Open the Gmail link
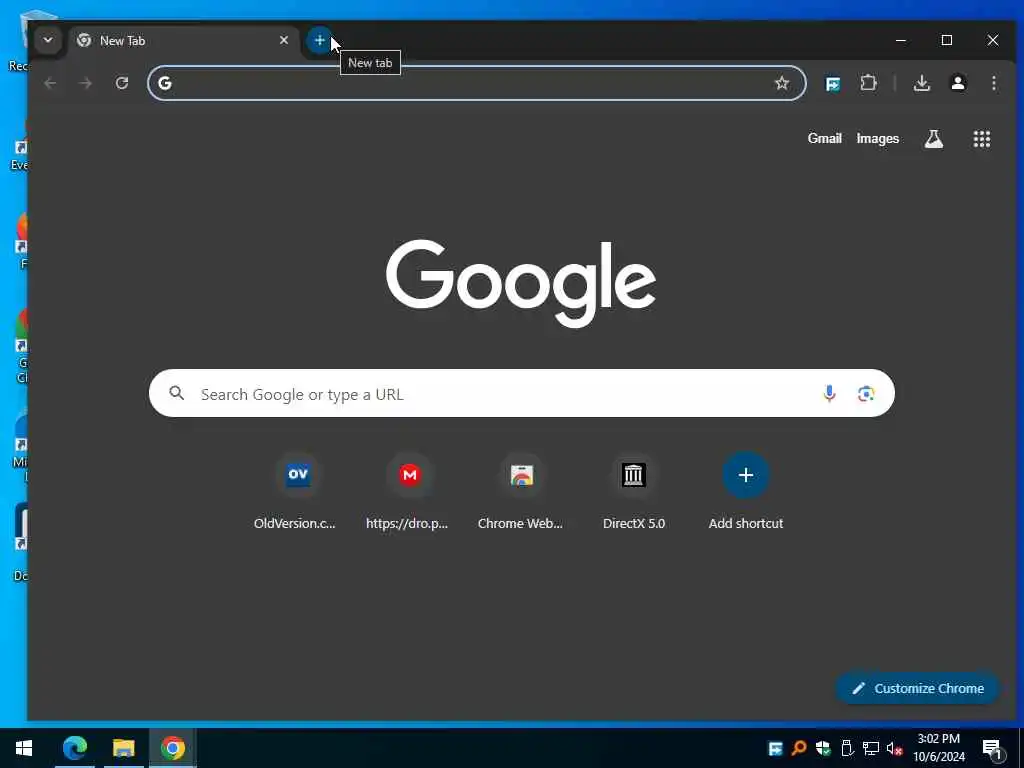1024x768 pixels. pyautogui.click(x=824, y=138)
